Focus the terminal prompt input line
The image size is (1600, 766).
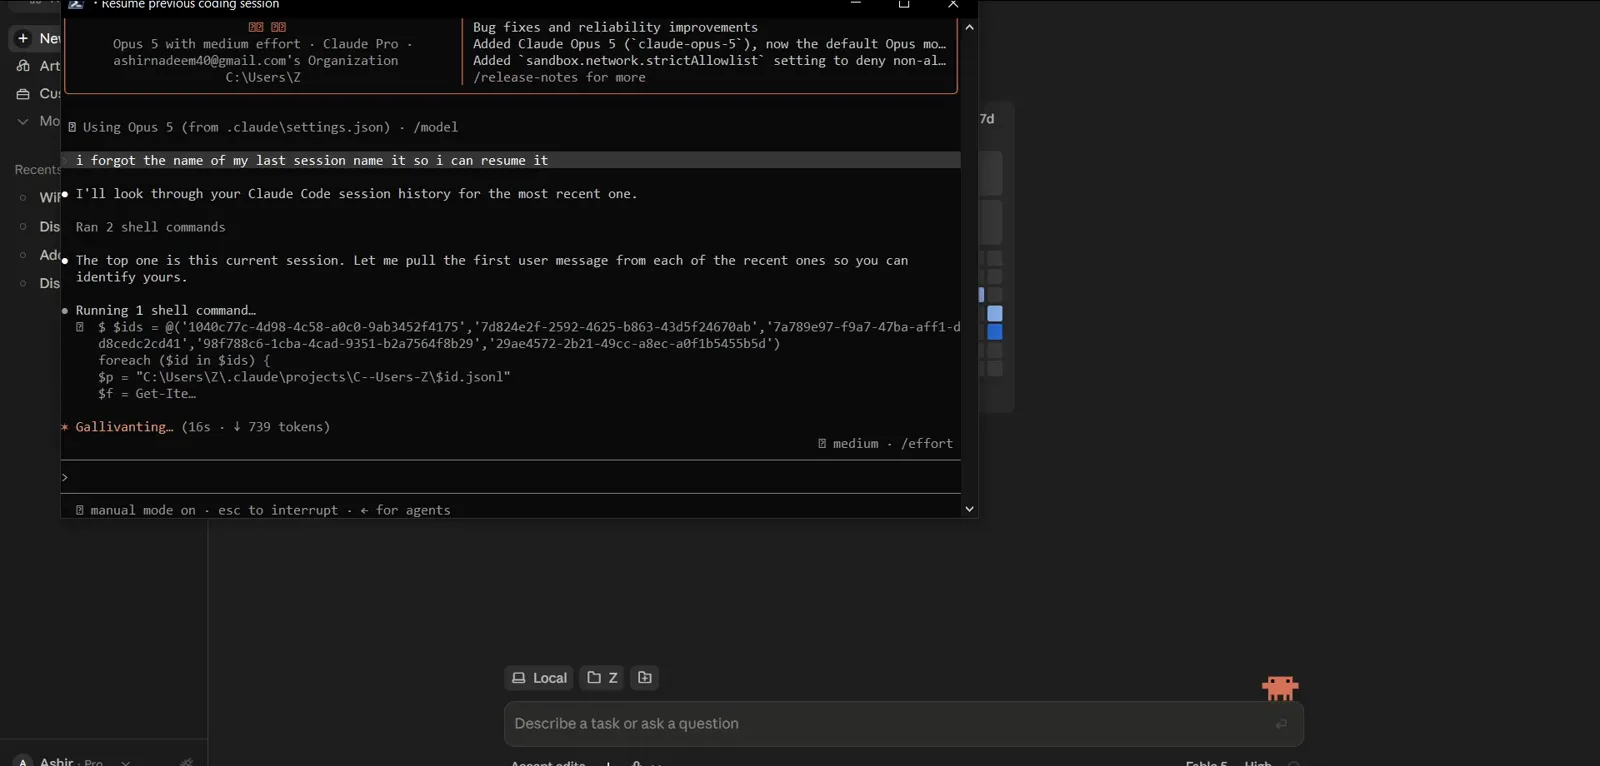(x=511, y=477)
